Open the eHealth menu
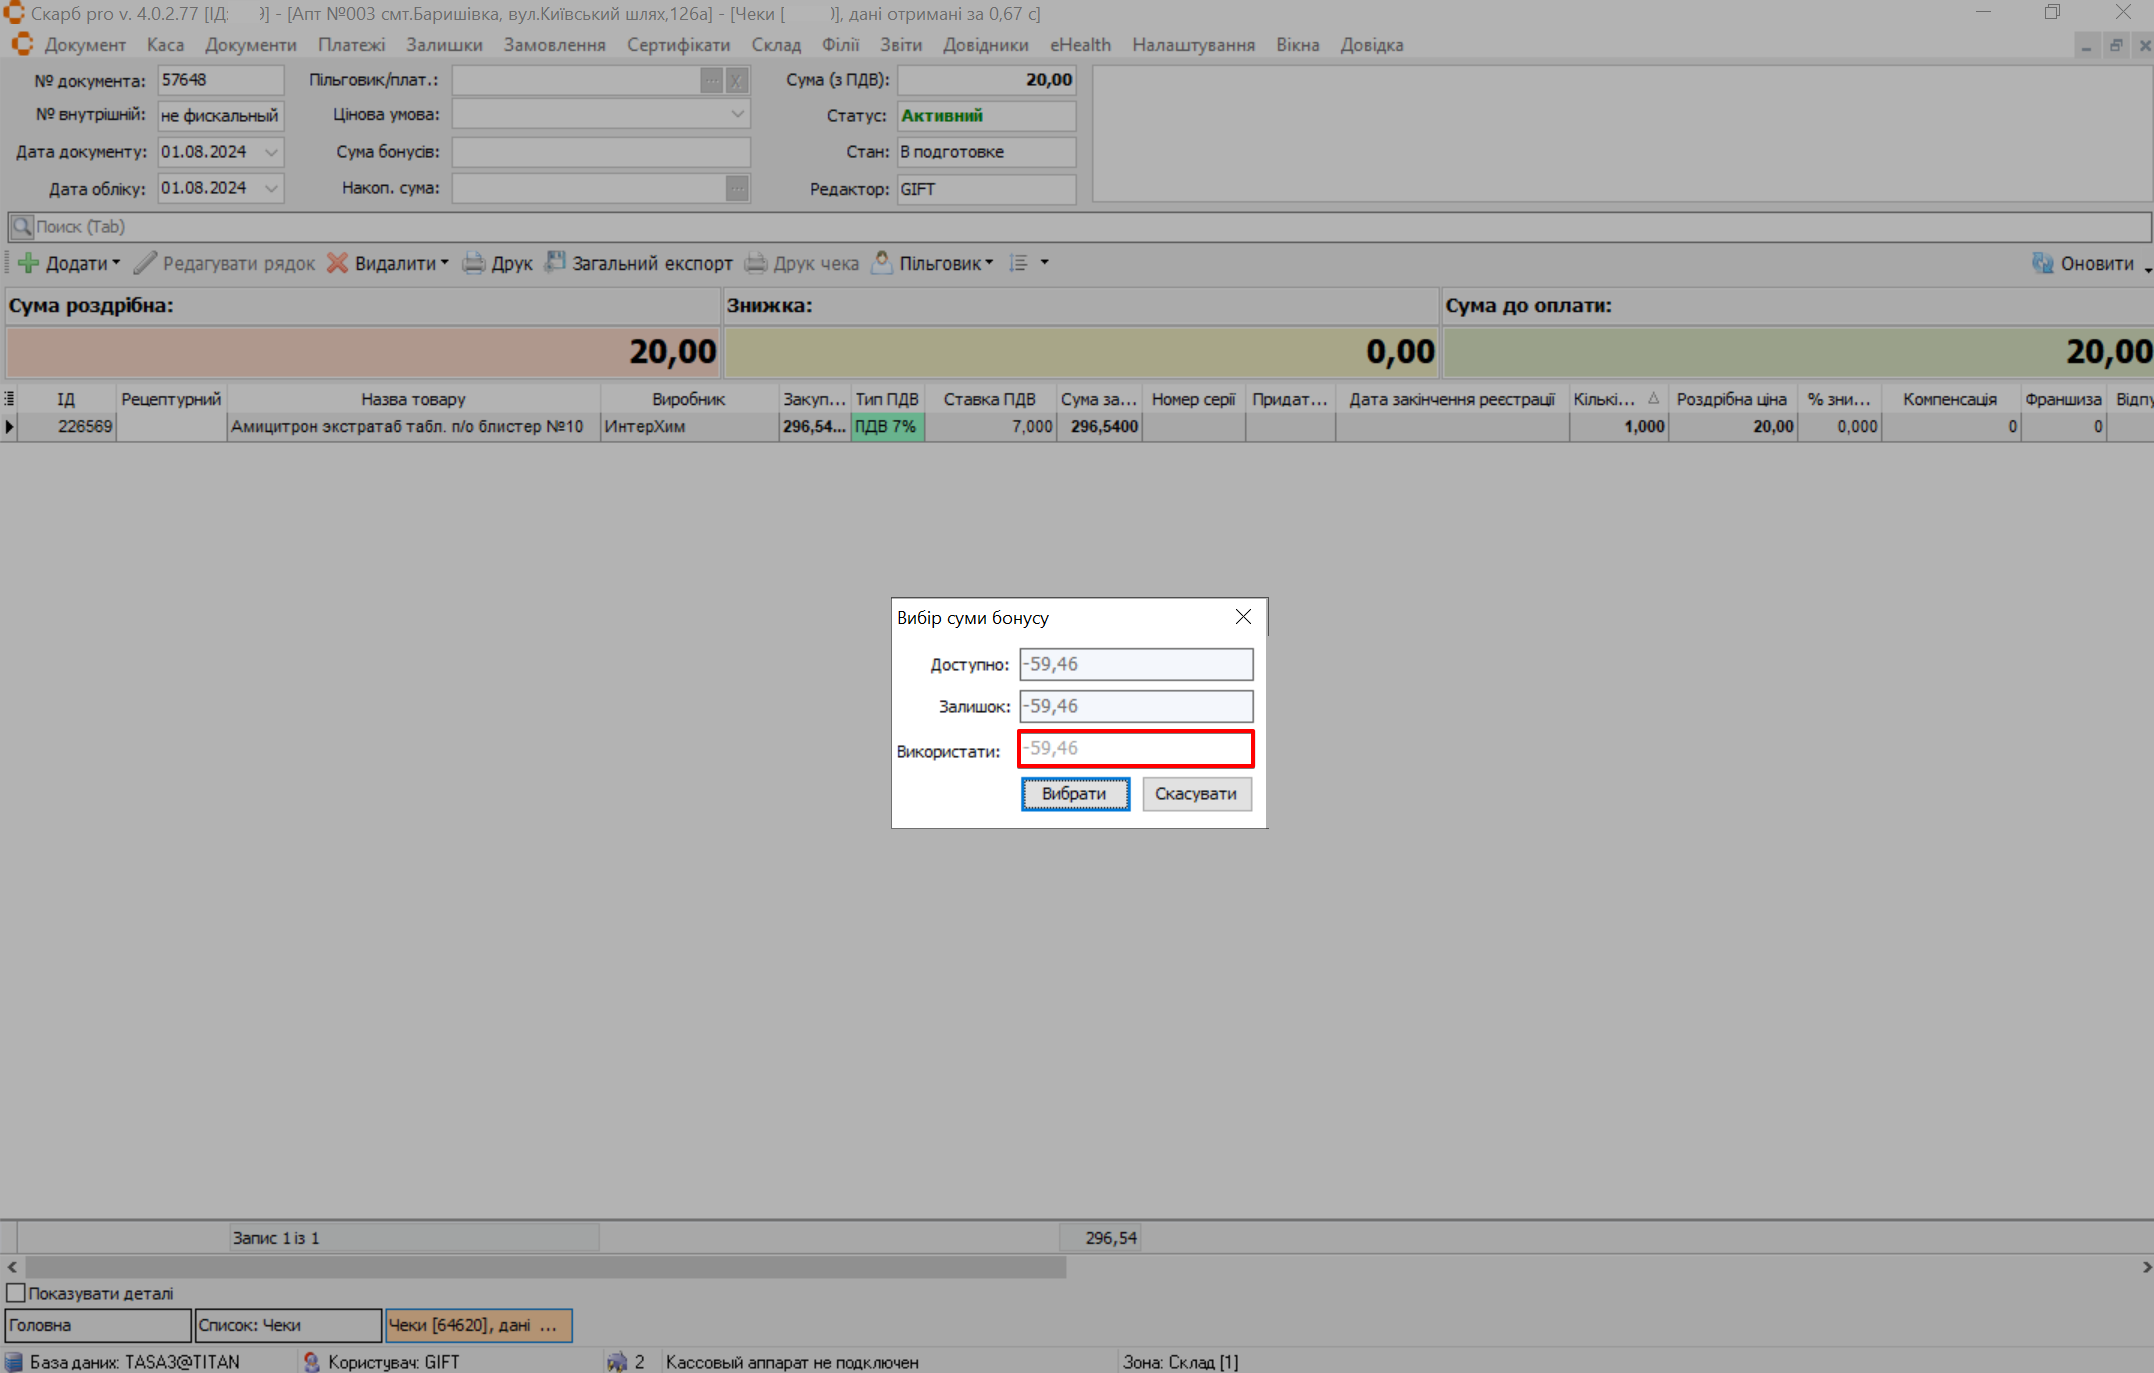2154x1373 pixels. pyautogui.click(x=1080, y=45)
